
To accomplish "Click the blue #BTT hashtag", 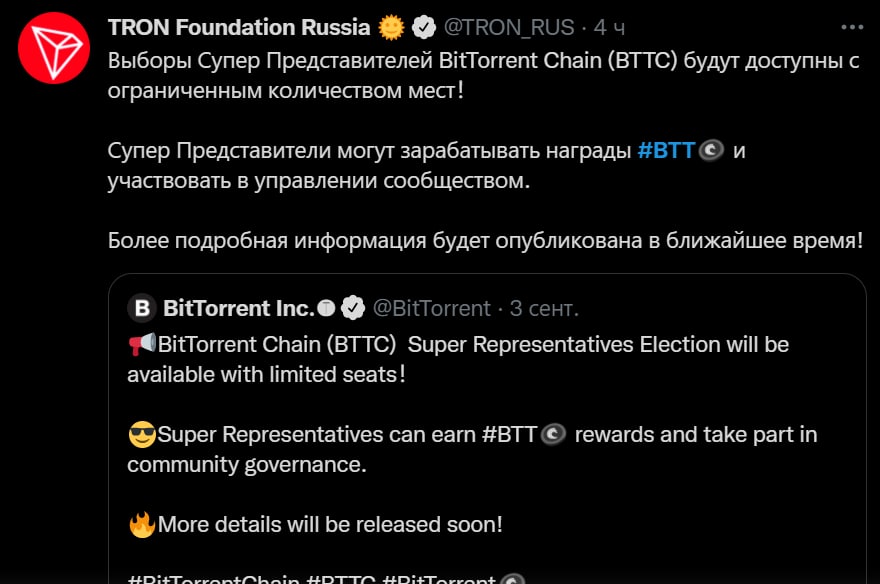I will [x=666, y=150].
